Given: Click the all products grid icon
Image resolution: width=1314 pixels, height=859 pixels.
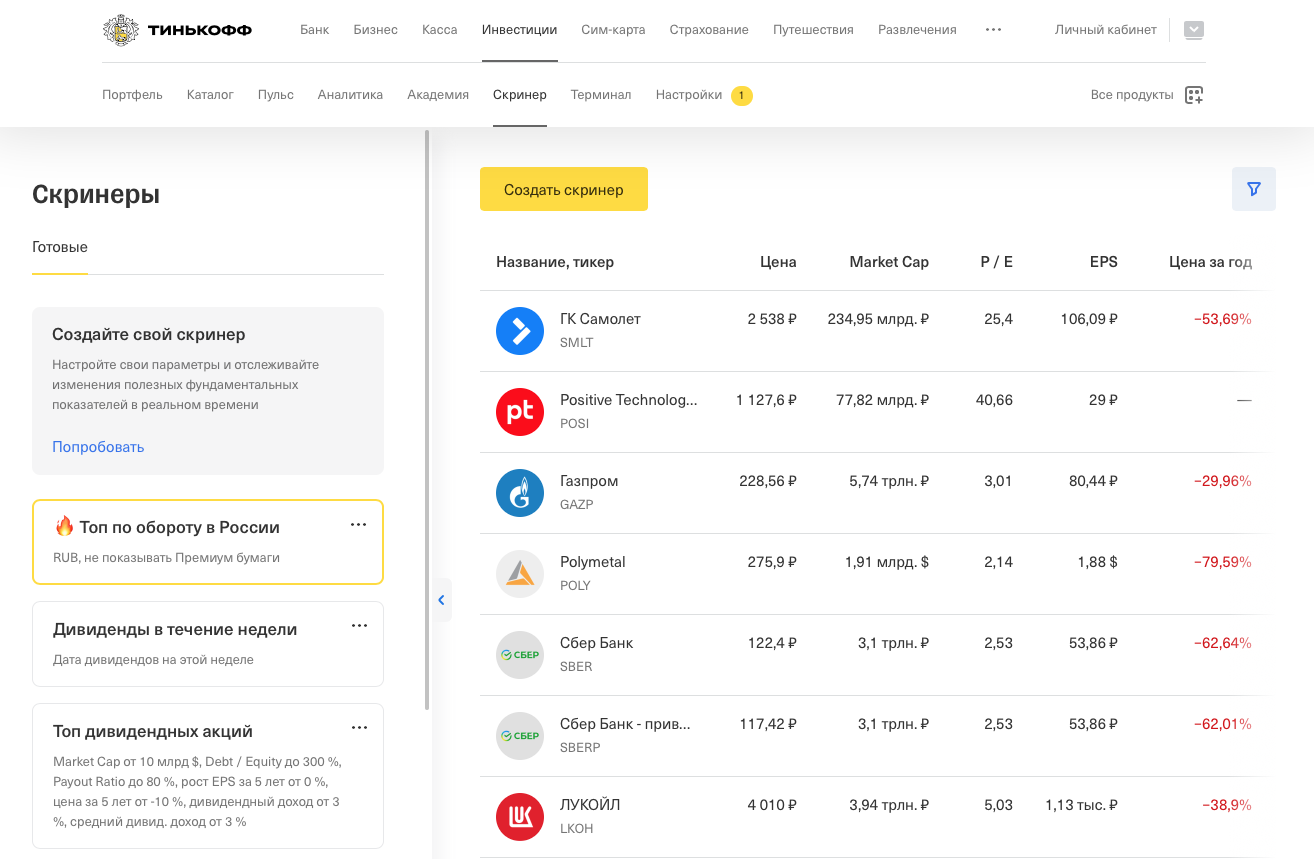Looking at the screenshot, I should tap(1194, 95).
